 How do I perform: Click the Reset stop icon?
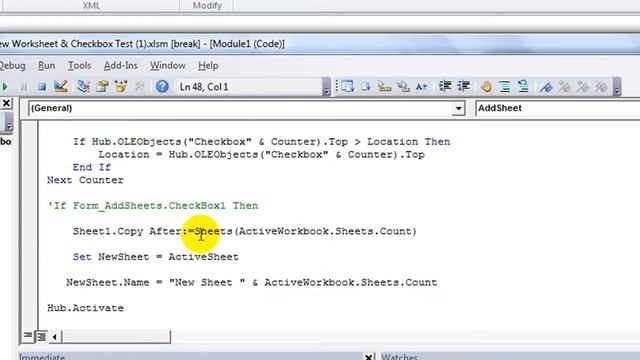point(42,87)
